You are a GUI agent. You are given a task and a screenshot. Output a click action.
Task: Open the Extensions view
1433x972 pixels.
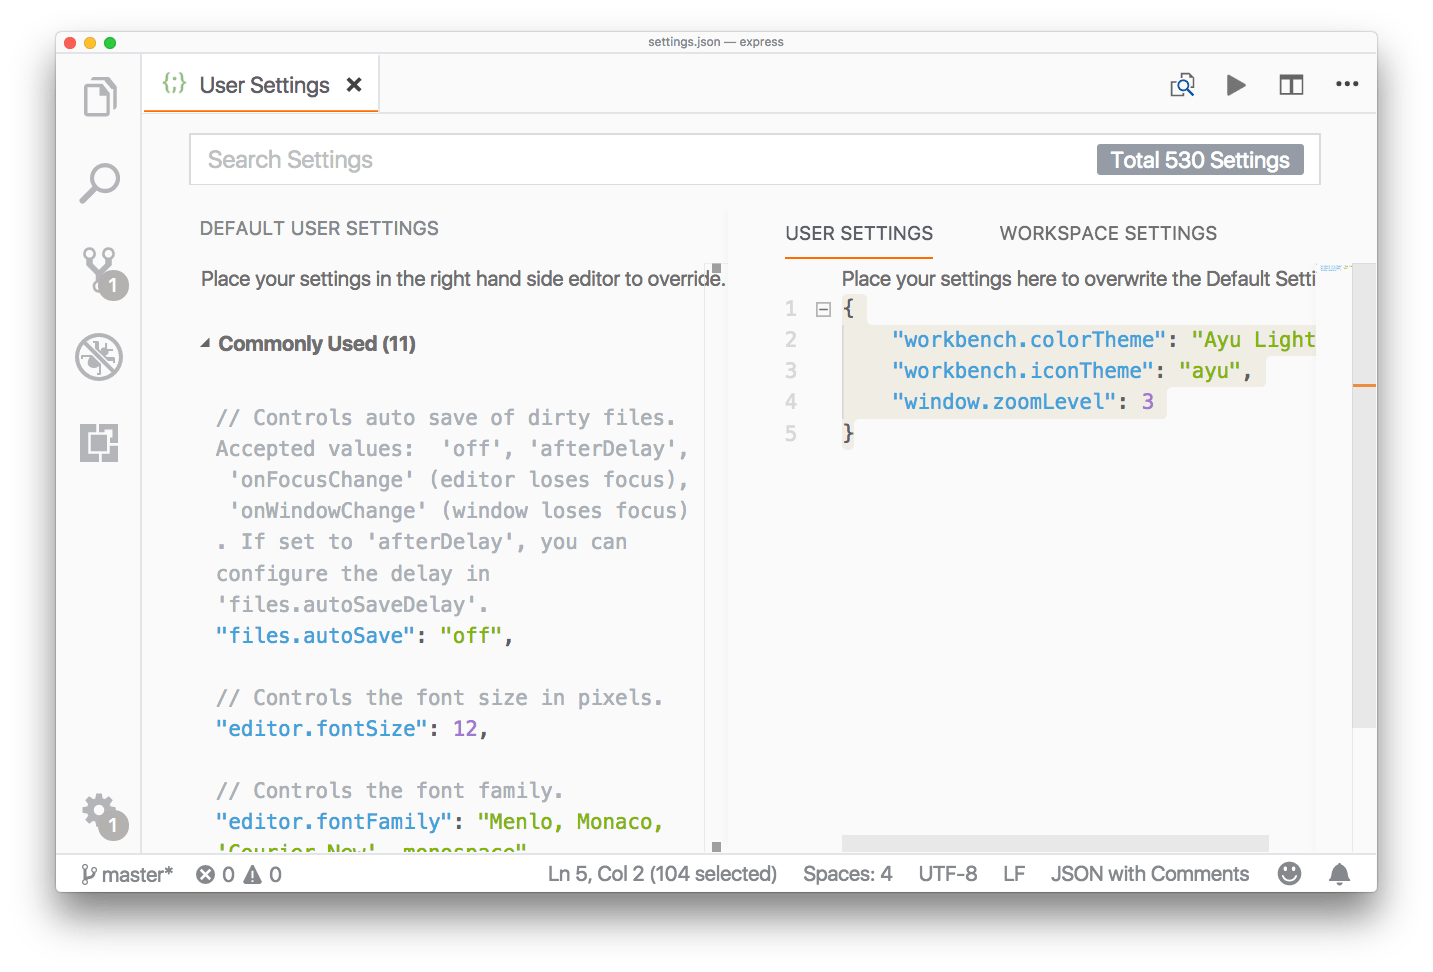coord(99,442)
